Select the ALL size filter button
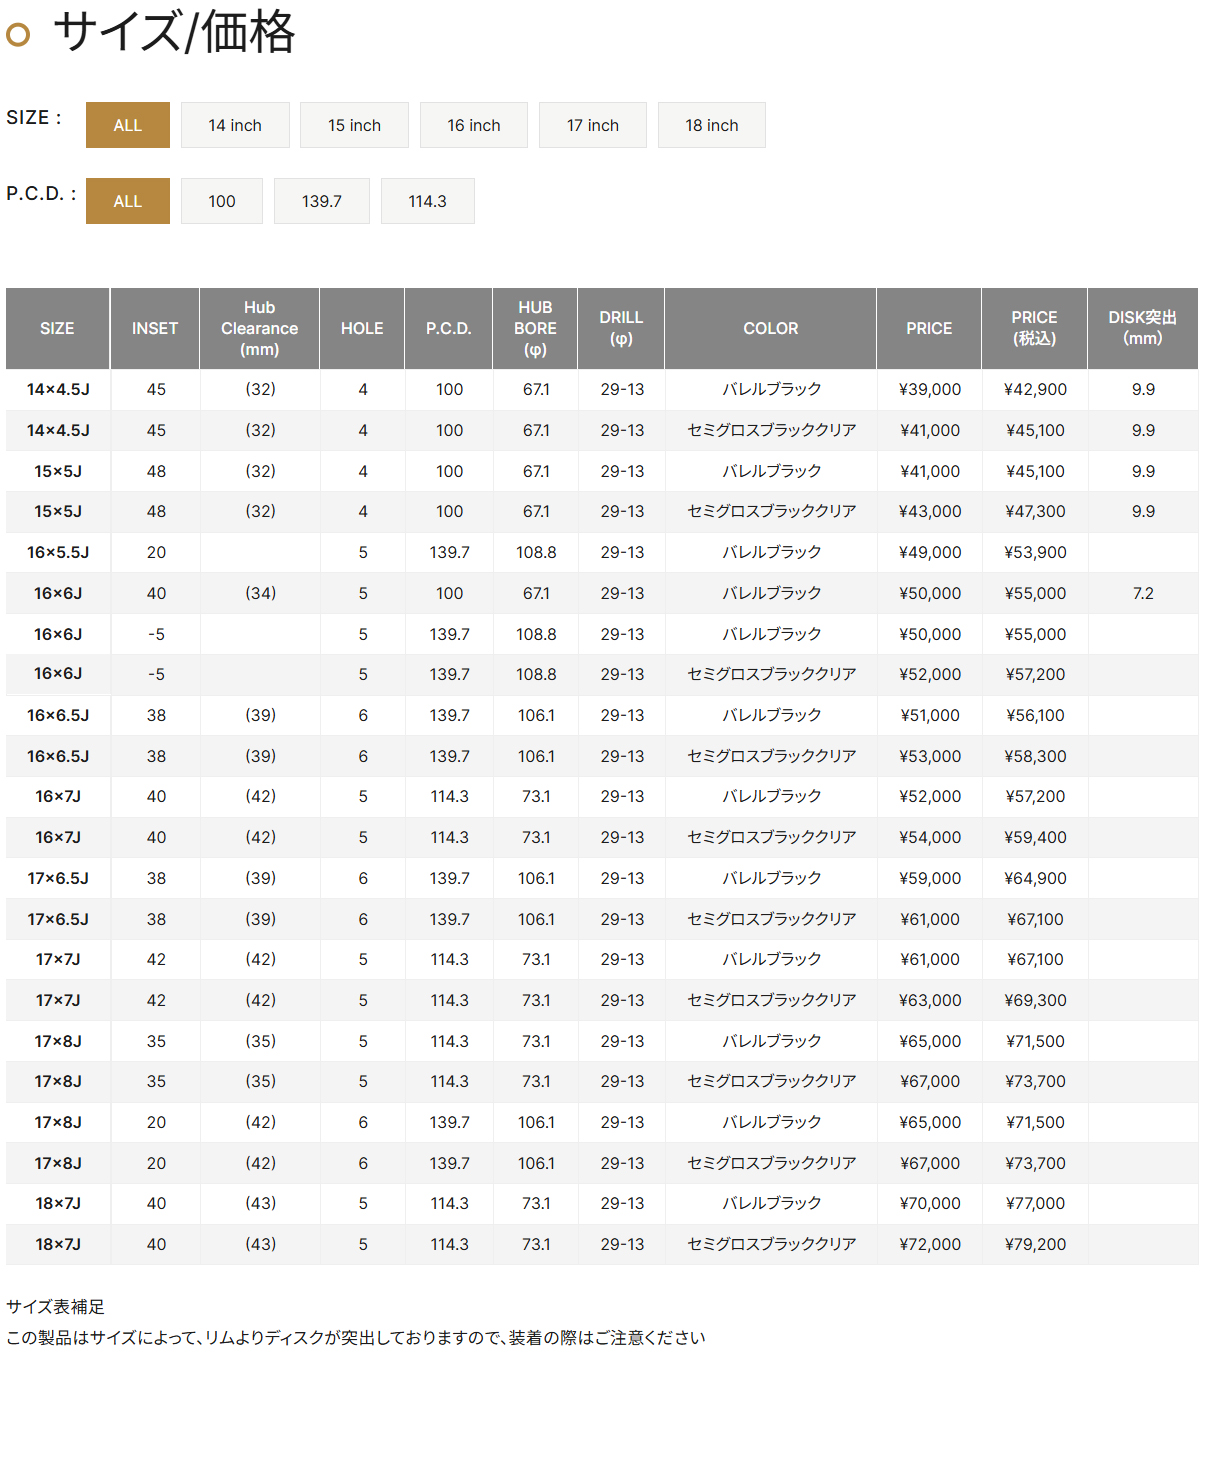The image size is (1207, 1464). pos(128,125)
